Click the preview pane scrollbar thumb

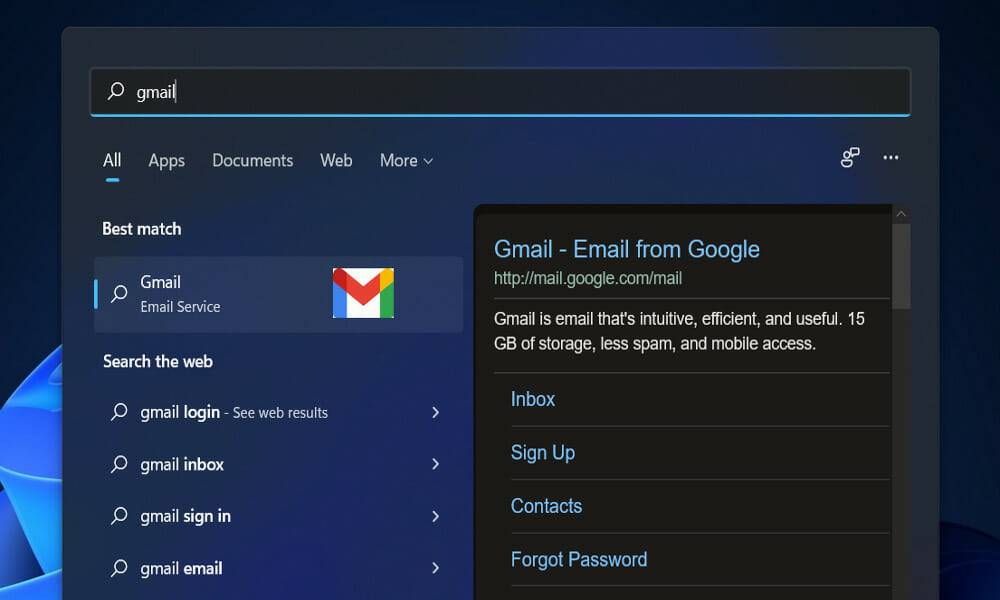pos(901,266)
